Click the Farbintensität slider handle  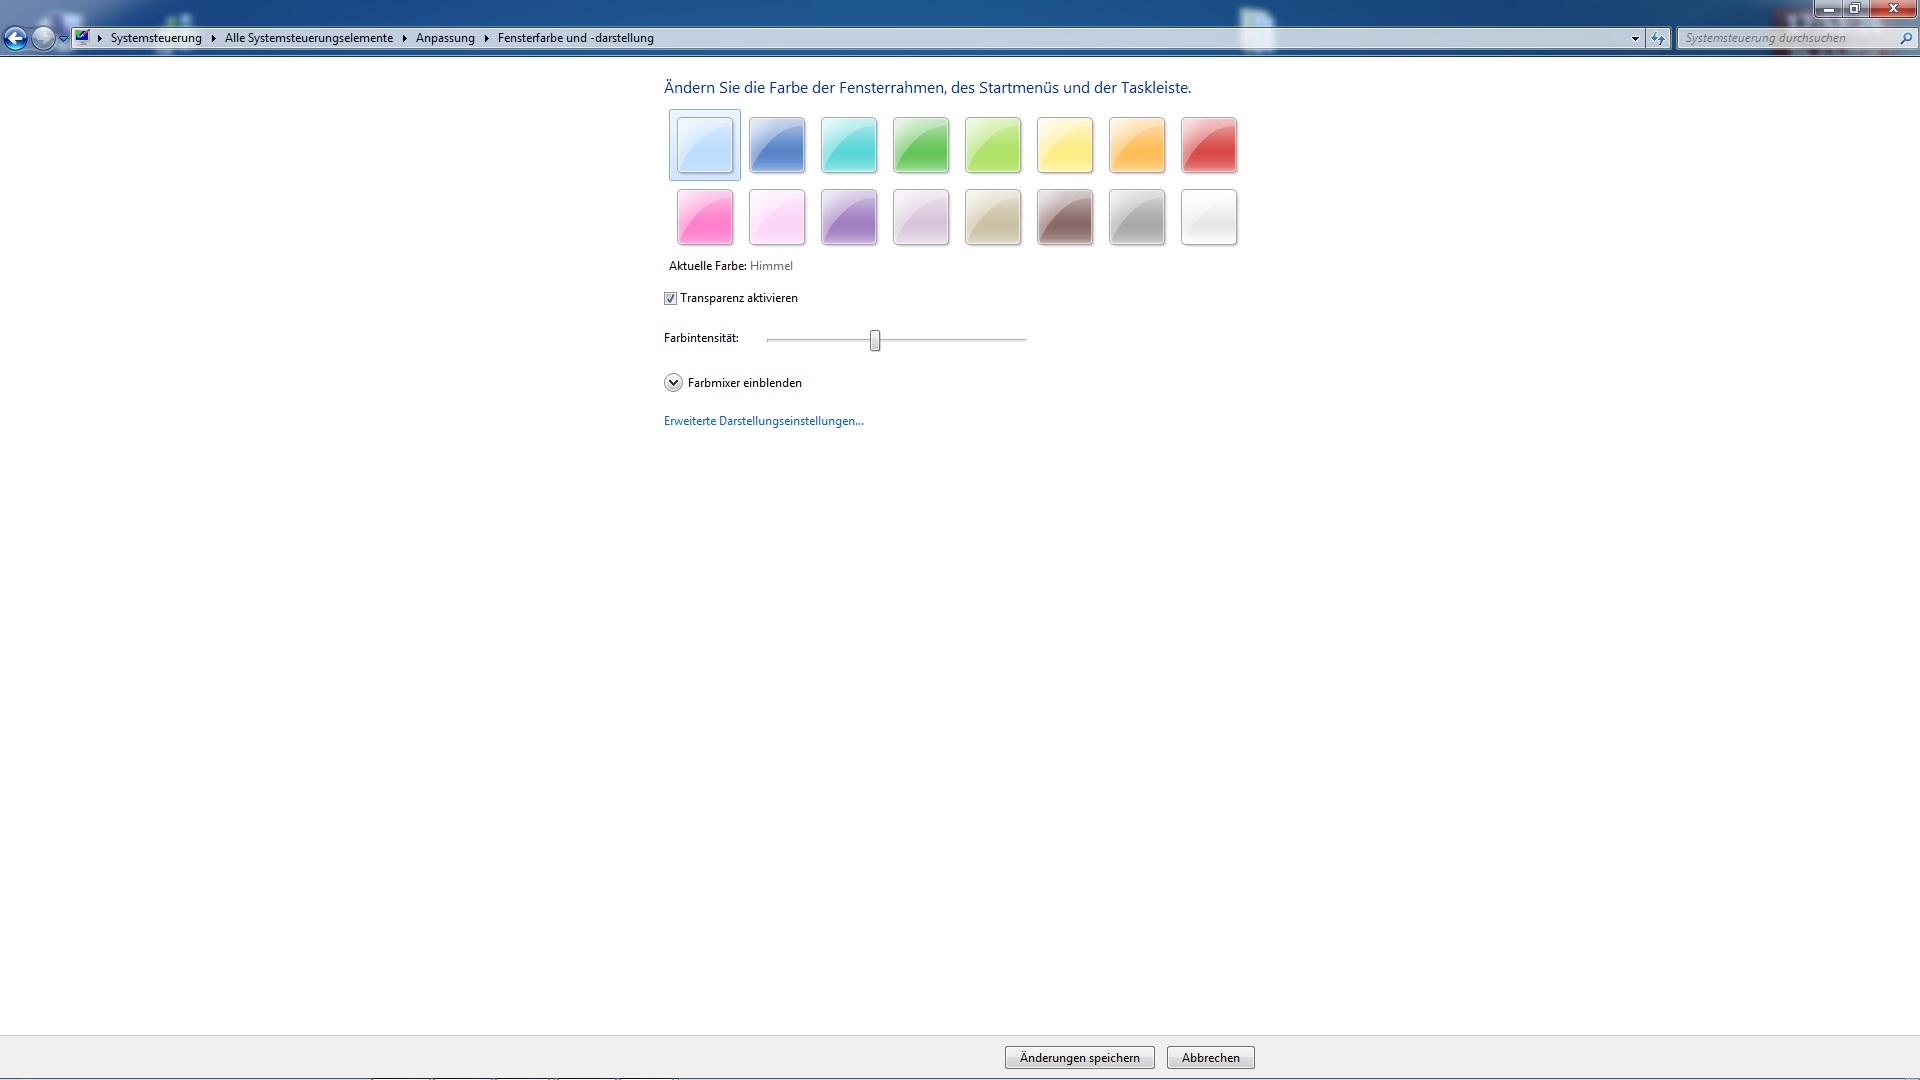875,340
